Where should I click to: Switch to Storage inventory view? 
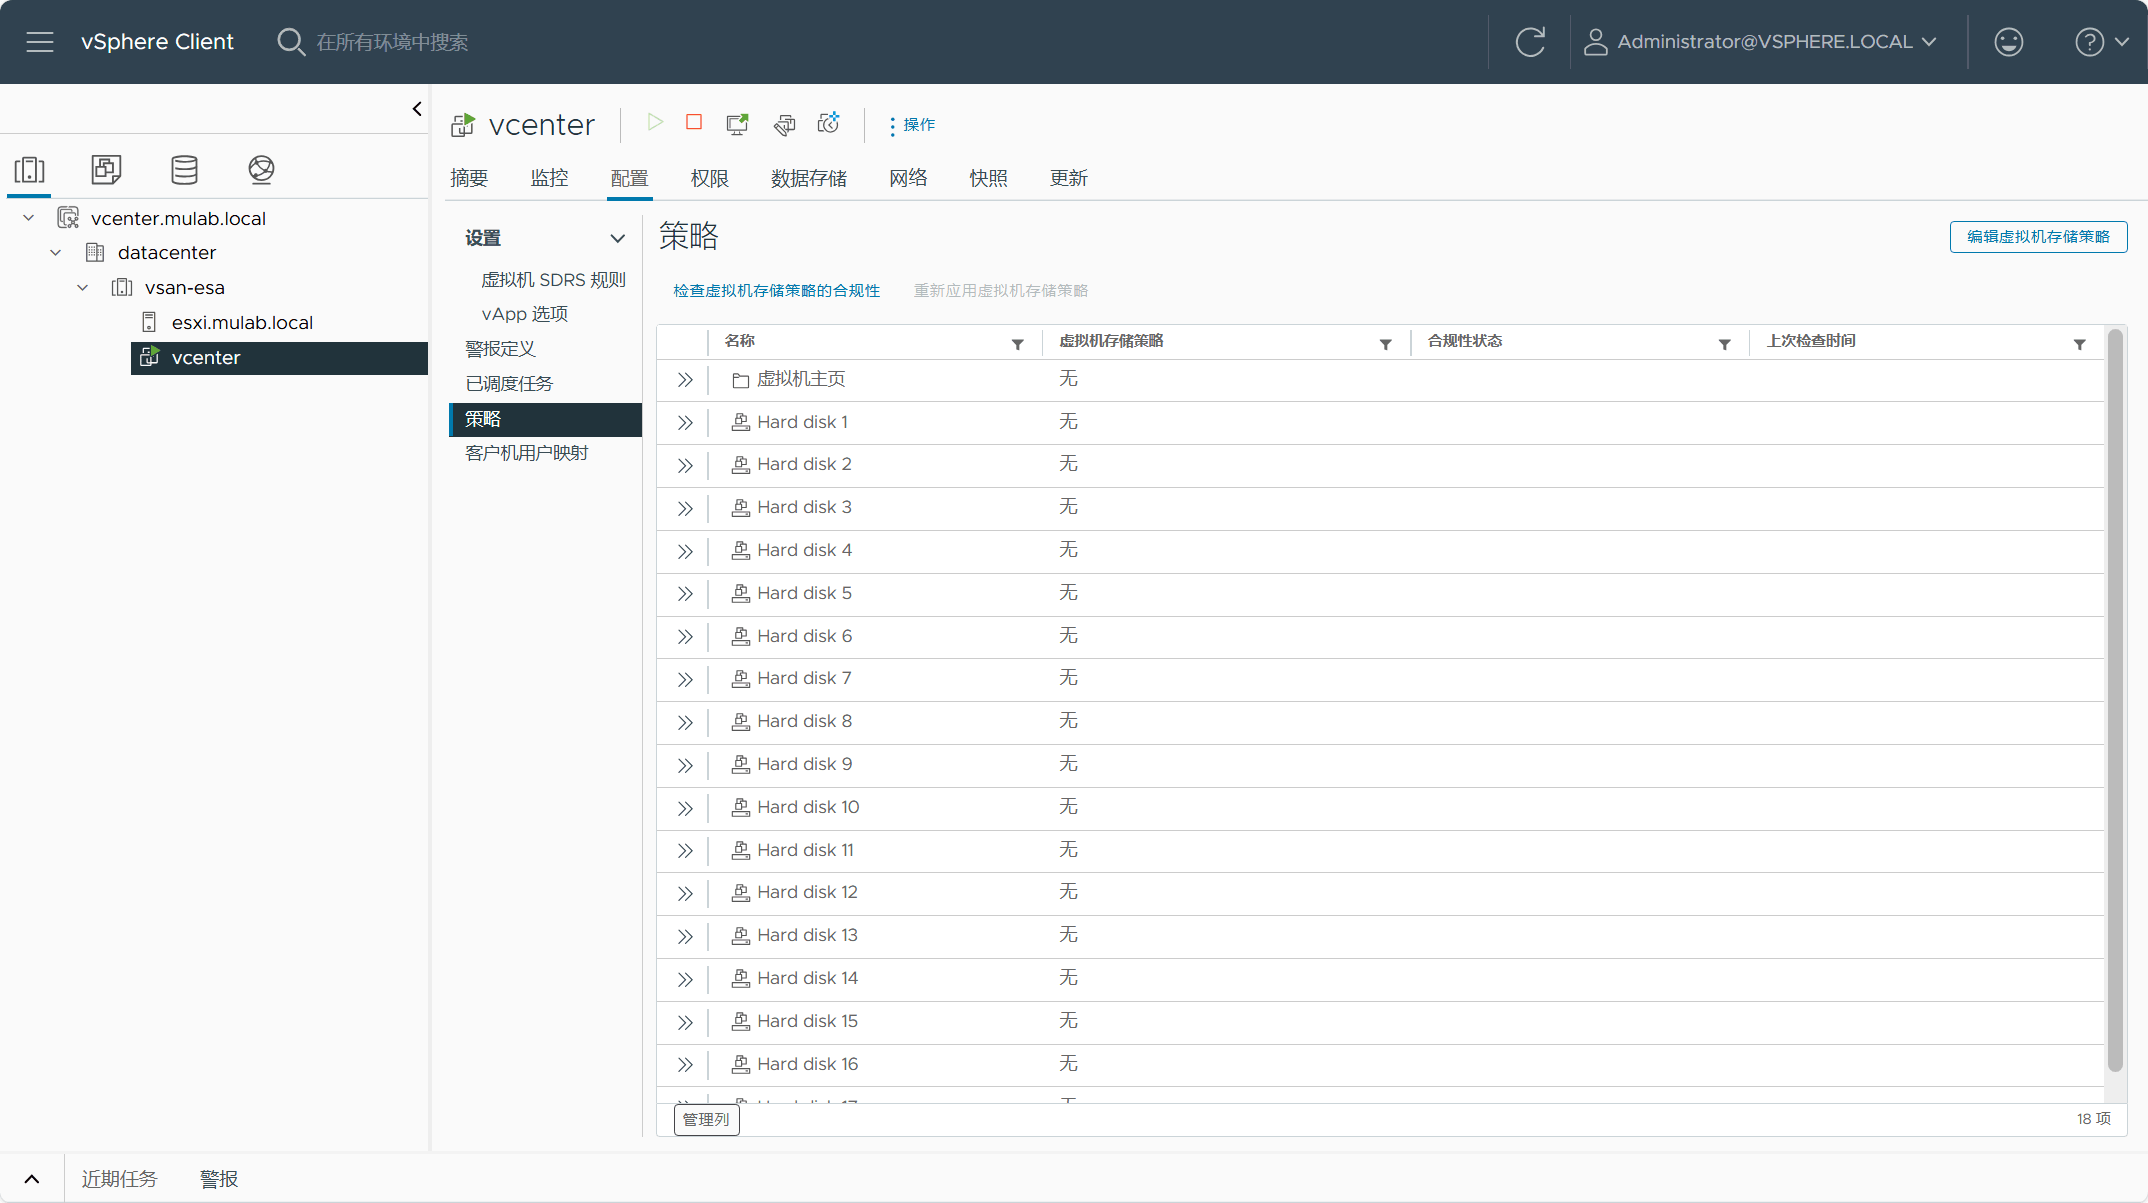184,170
